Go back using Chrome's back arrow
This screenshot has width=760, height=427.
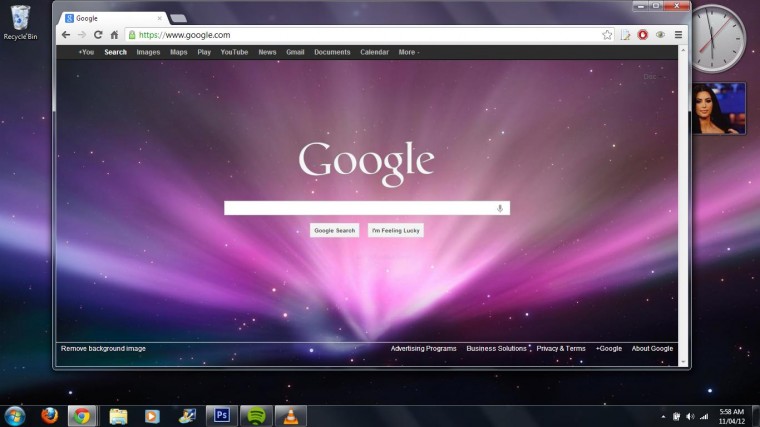point(66,35)
